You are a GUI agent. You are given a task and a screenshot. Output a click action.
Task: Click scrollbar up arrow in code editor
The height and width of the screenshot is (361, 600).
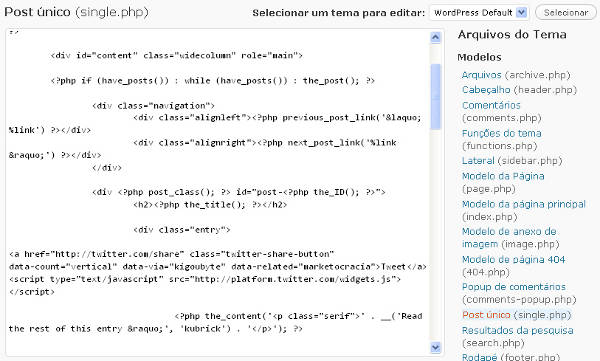435,37
